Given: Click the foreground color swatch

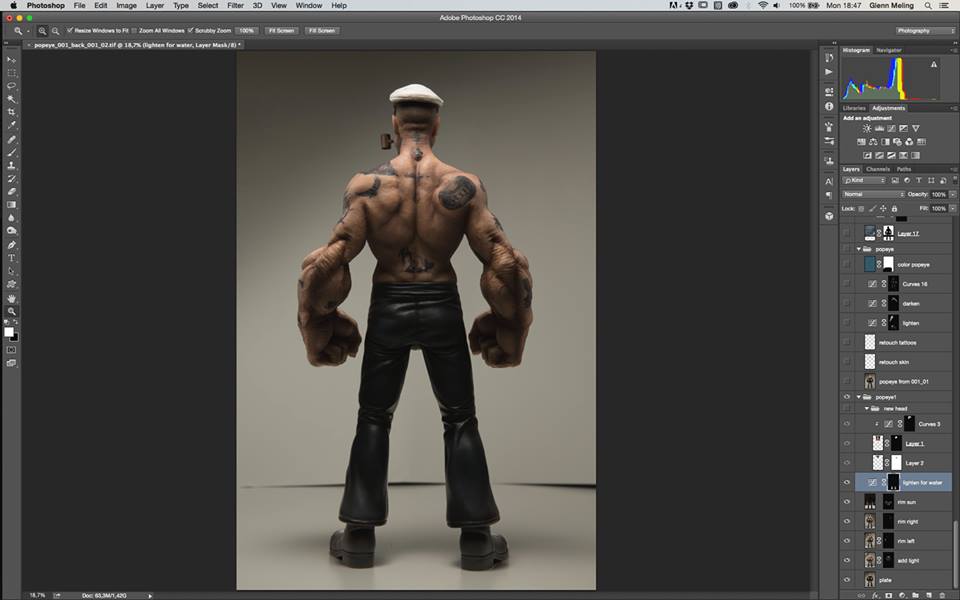Looking at the screenshot, I should [x=9, y=332].
